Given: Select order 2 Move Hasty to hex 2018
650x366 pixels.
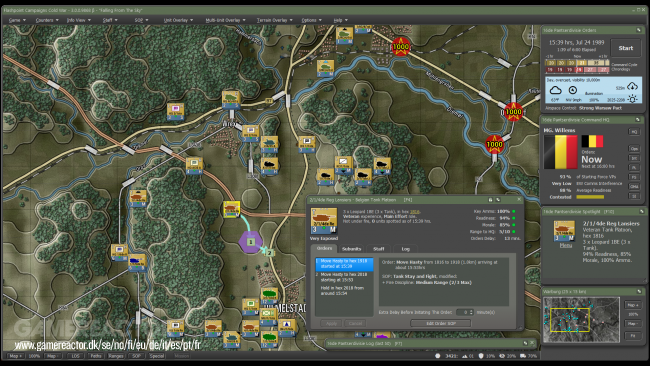Looking at the screenshot, I should 344,277.
